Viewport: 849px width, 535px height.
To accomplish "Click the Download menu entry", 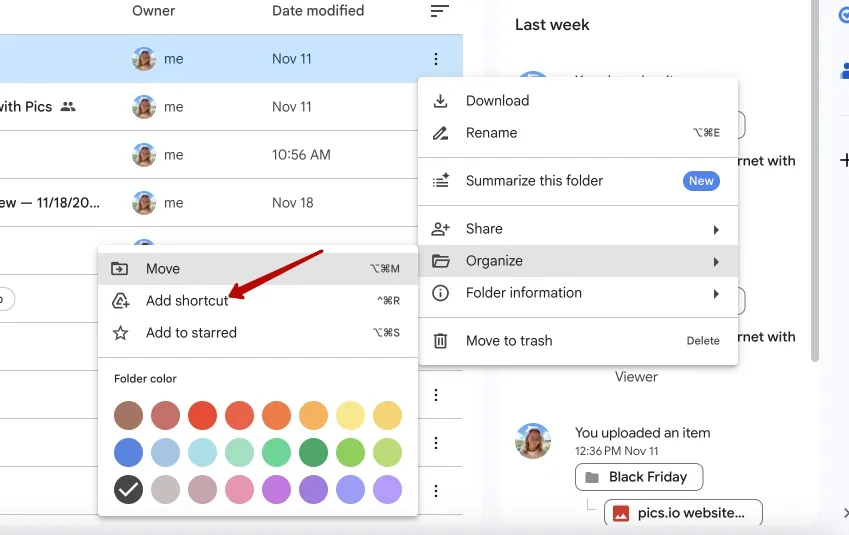I will tap(578, 101).
